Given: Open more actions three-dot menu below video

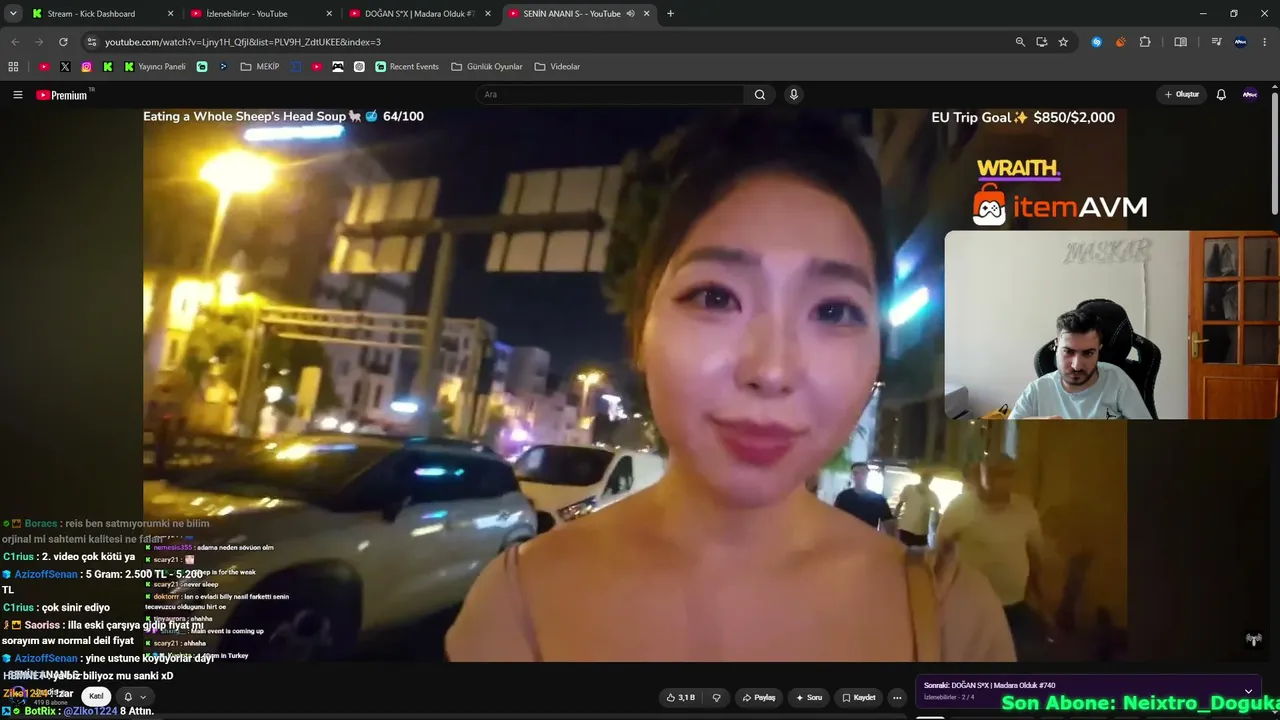Looking at the screenshot, I should pyautogui.click(x=897, y=697).
